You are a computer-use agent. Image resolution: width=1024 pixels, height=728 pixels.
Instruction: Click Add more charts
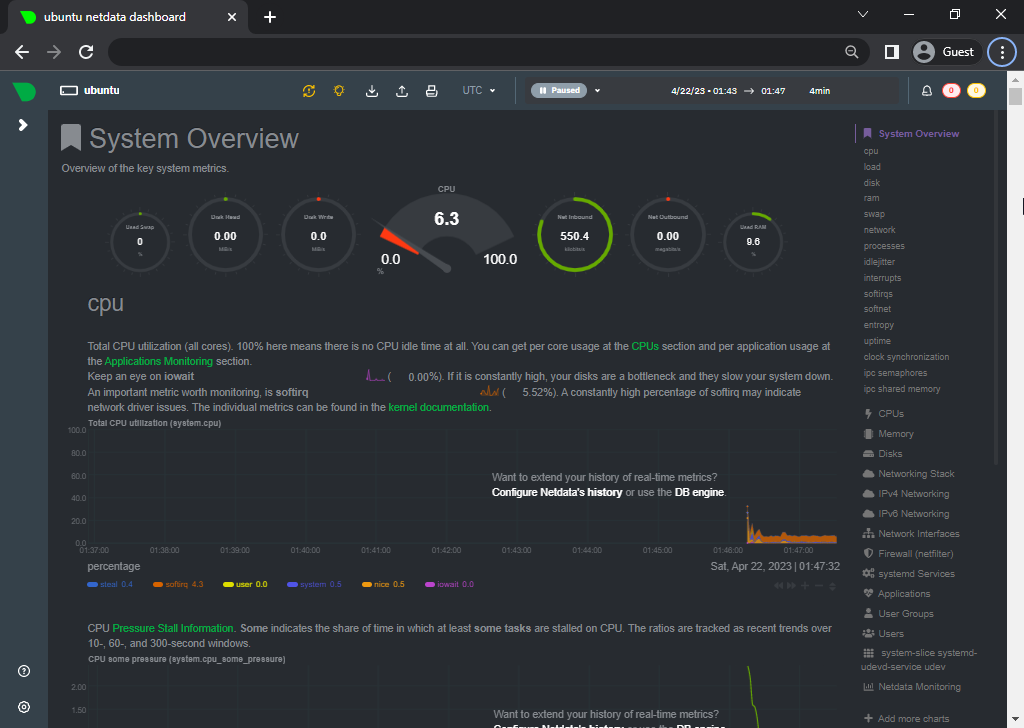click(906, 719)
